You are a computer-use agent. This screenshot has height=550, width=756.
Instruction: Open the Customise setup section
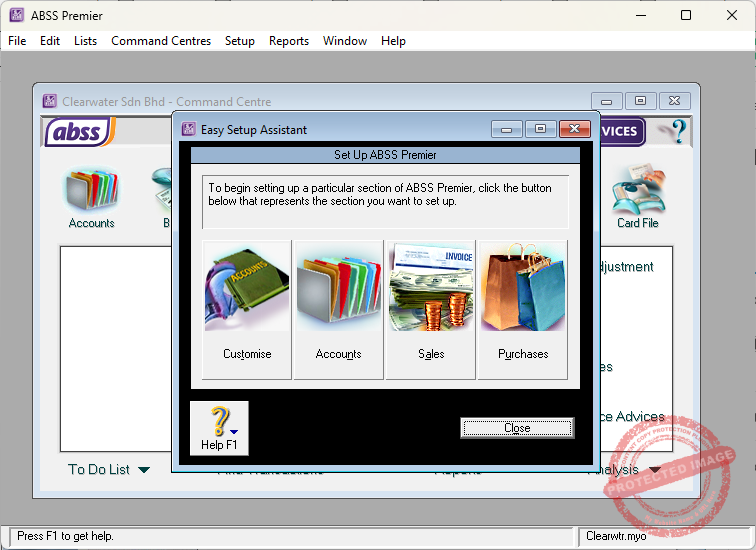pos(247,309)
